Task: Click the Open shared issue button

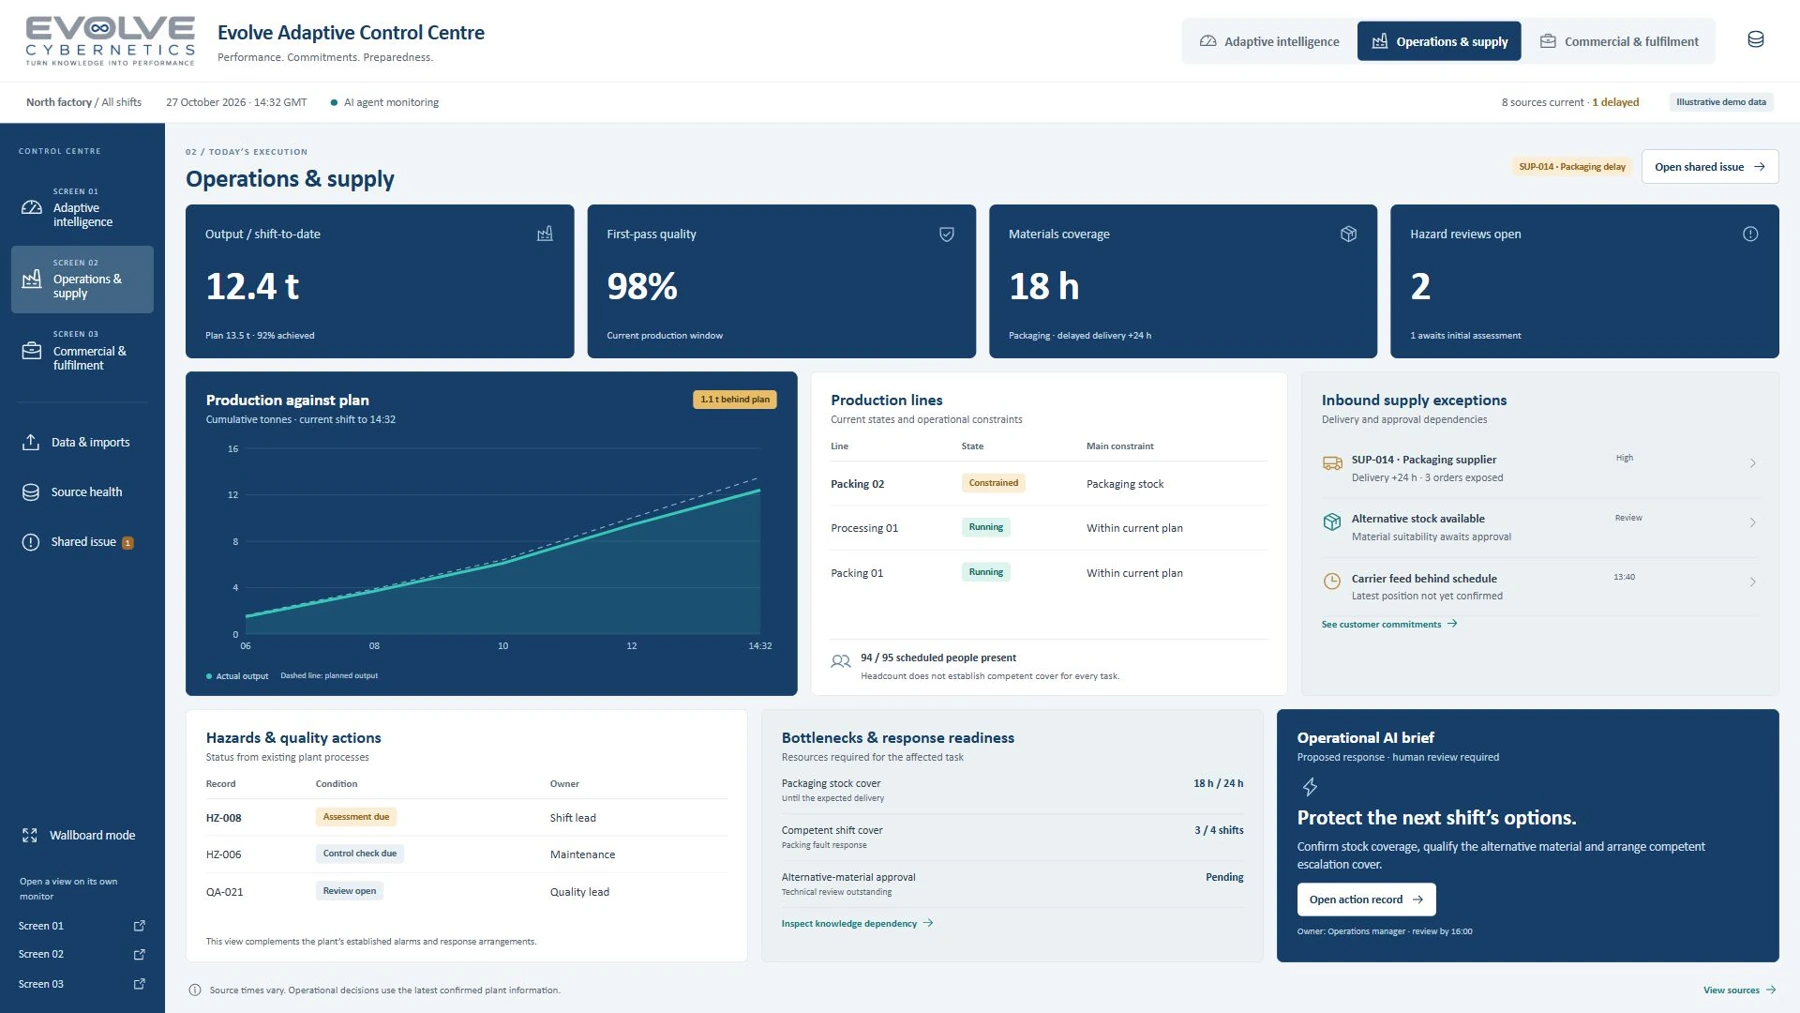Action: tap(1709, 167)
